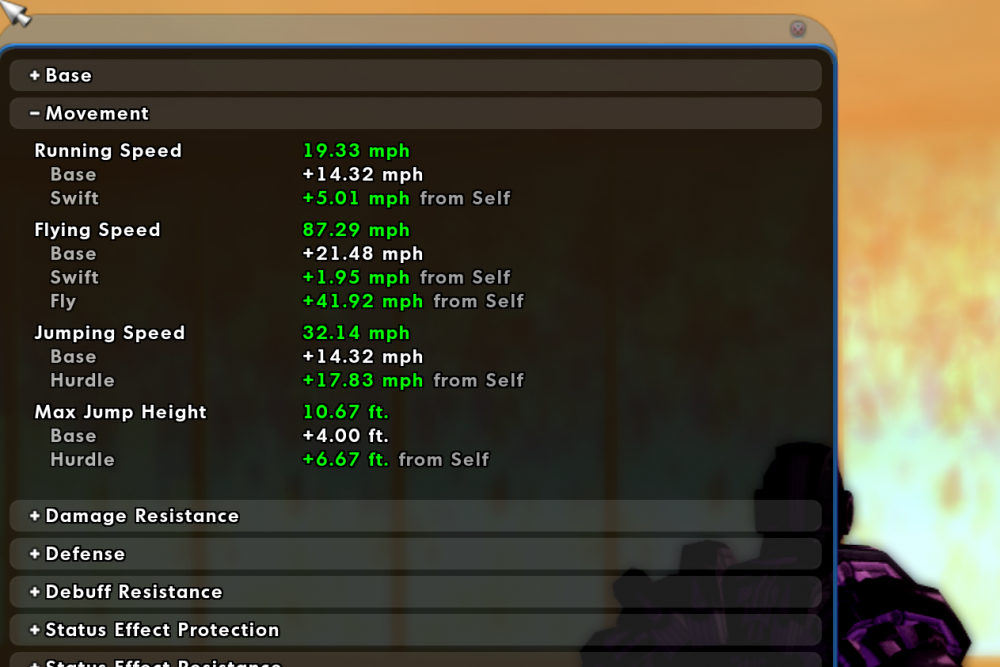Click the 19.33 mph running speed total
This screenshot has height=667, width=1000.
pyautogui.click(x=356, y=151)
